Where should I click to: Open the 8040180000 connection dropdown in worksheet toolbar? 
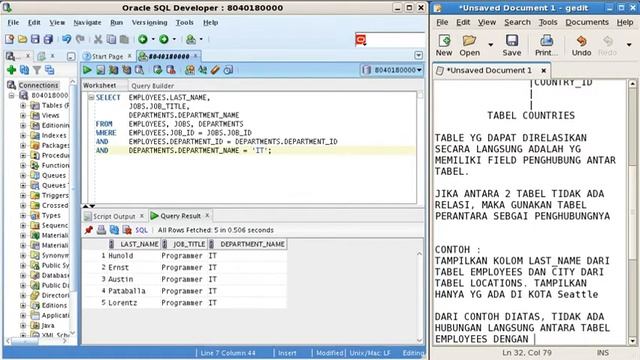click(x=392, y=70)
